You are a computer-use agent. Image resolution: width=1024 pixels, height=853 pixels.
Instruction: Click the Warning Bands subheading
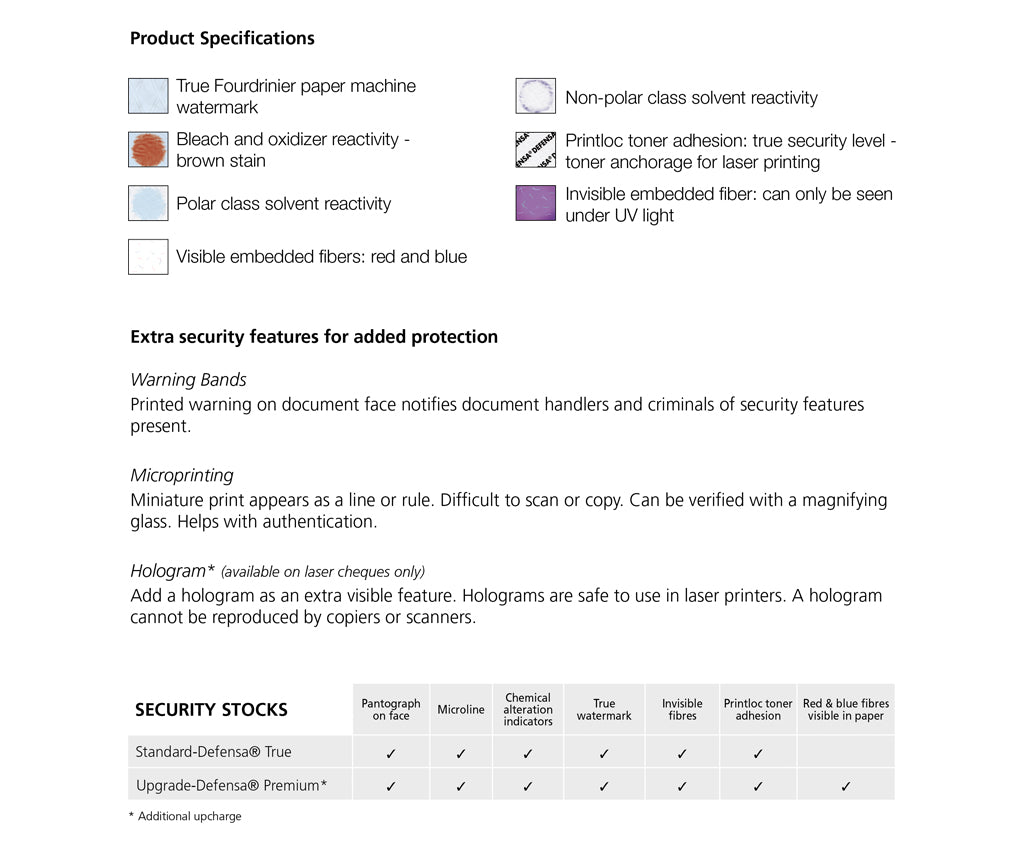(188, 380)
